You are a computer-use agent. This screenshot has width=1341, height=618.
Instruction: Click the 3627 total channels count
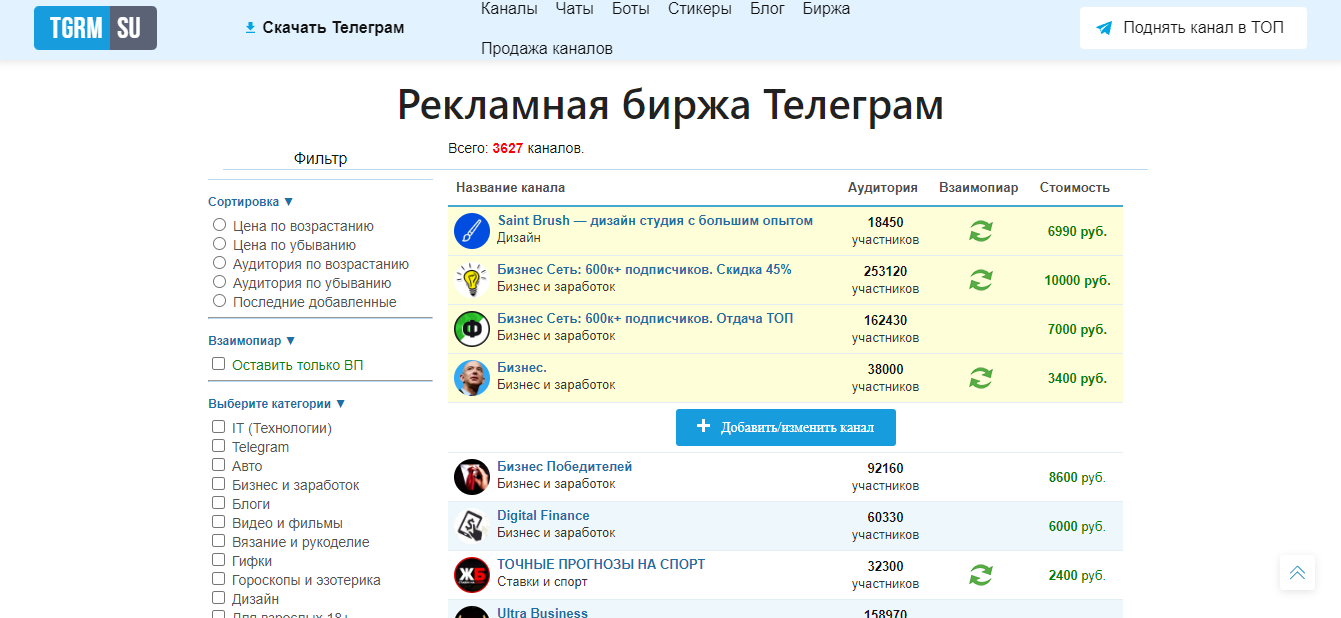(x=507, y=148)
